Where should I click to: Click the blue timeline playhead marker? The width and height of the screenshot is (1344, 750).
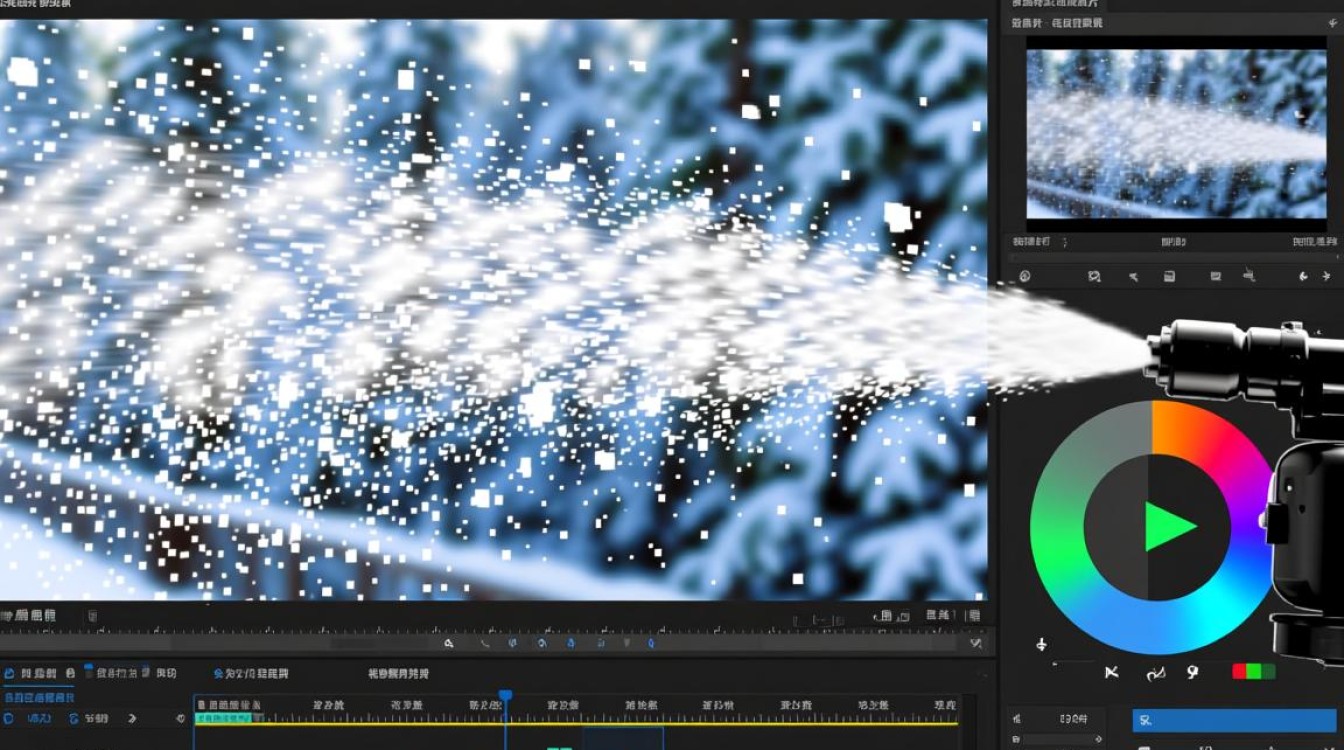tap(505, 695)
